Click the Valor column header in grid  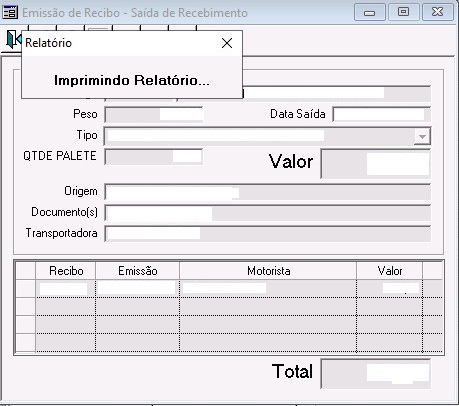[x=390, y=271]
